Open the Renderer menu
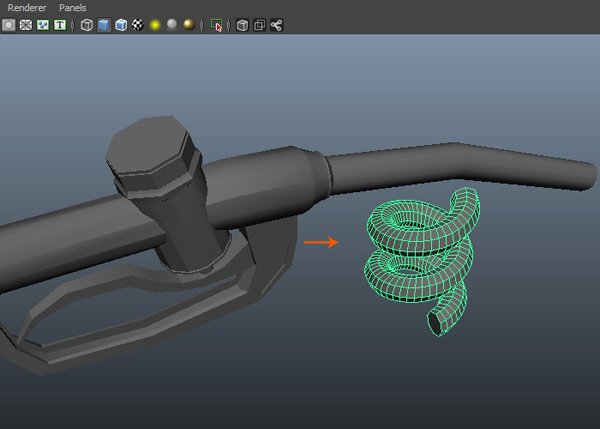 27,7
